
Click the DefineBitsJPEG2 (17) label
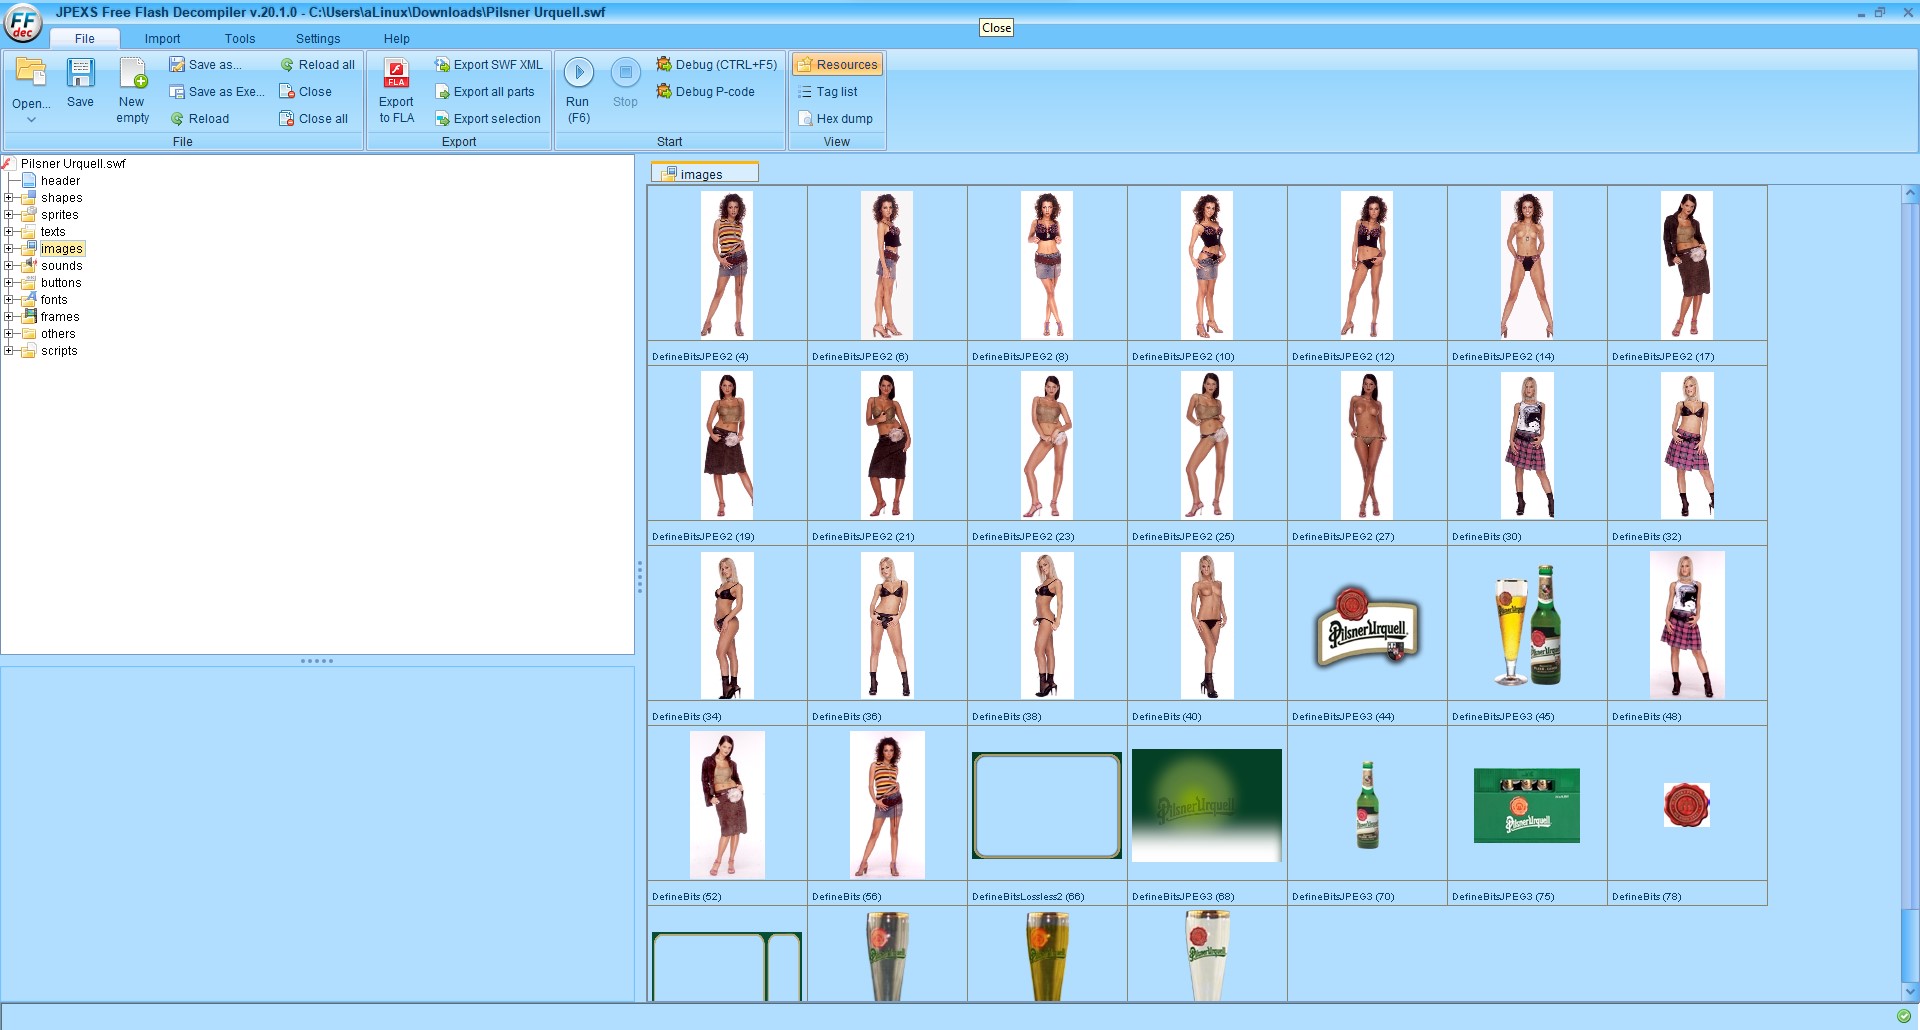click(1663, 357)
